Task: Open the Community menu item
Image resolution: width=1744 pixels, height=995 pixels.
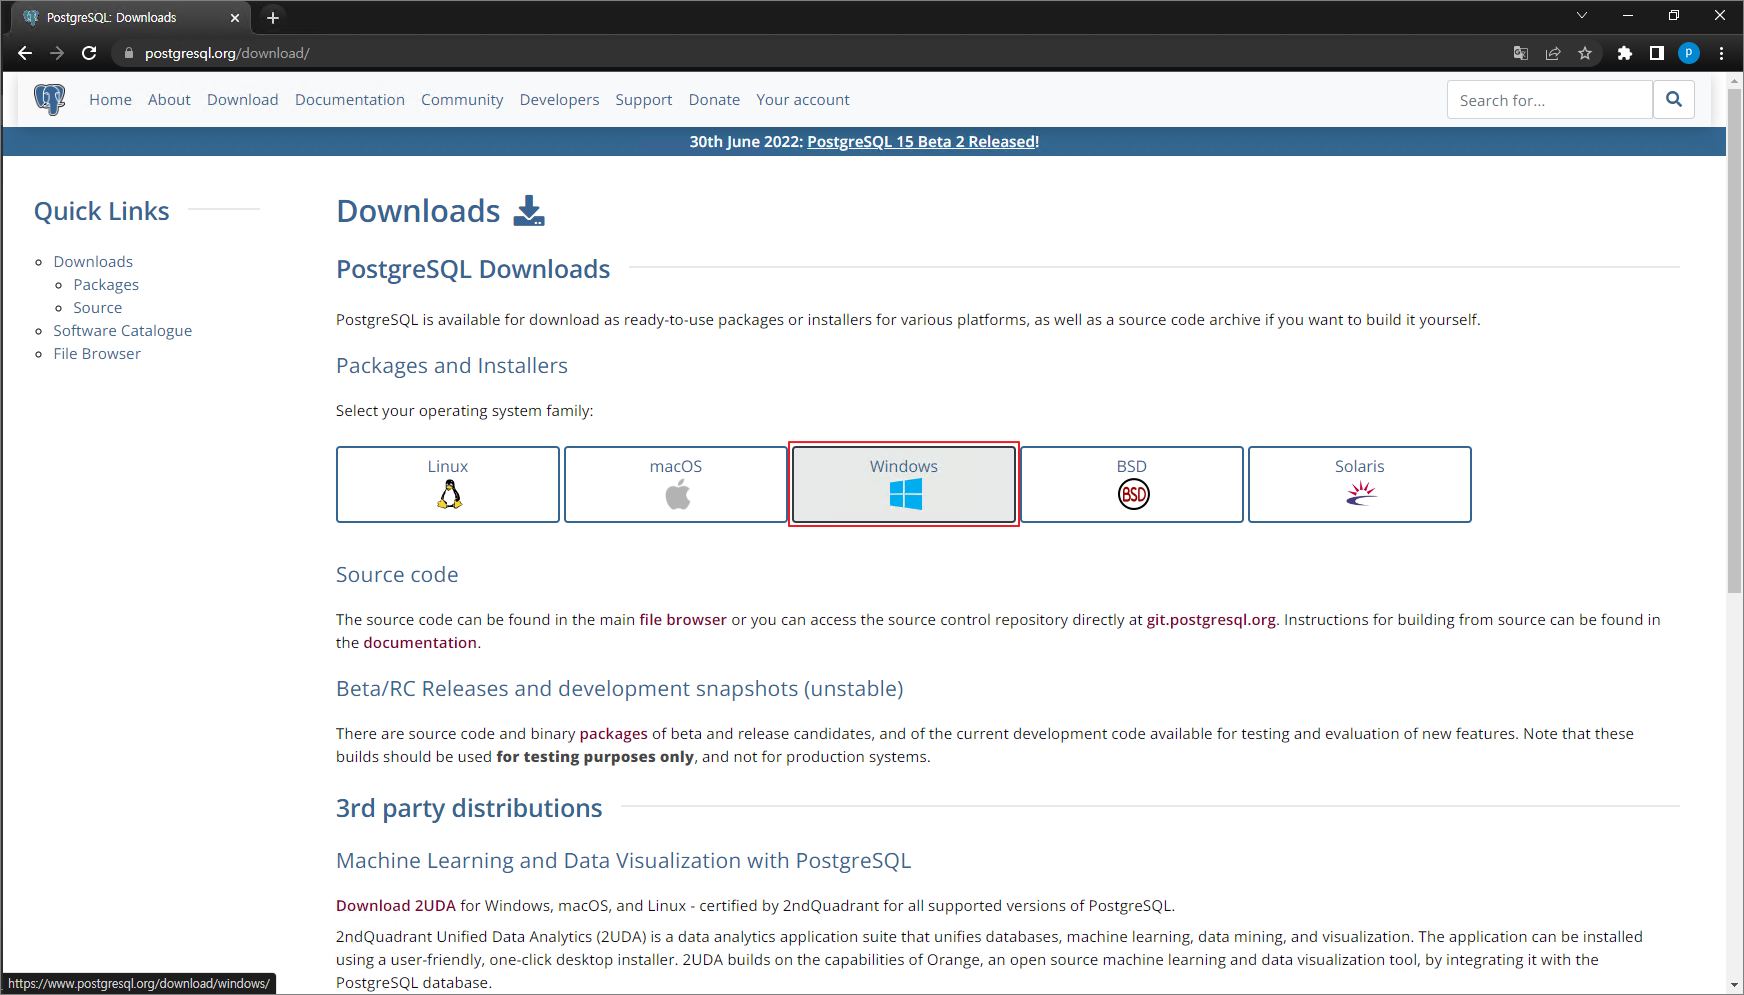Action: [x=462, y=99]
